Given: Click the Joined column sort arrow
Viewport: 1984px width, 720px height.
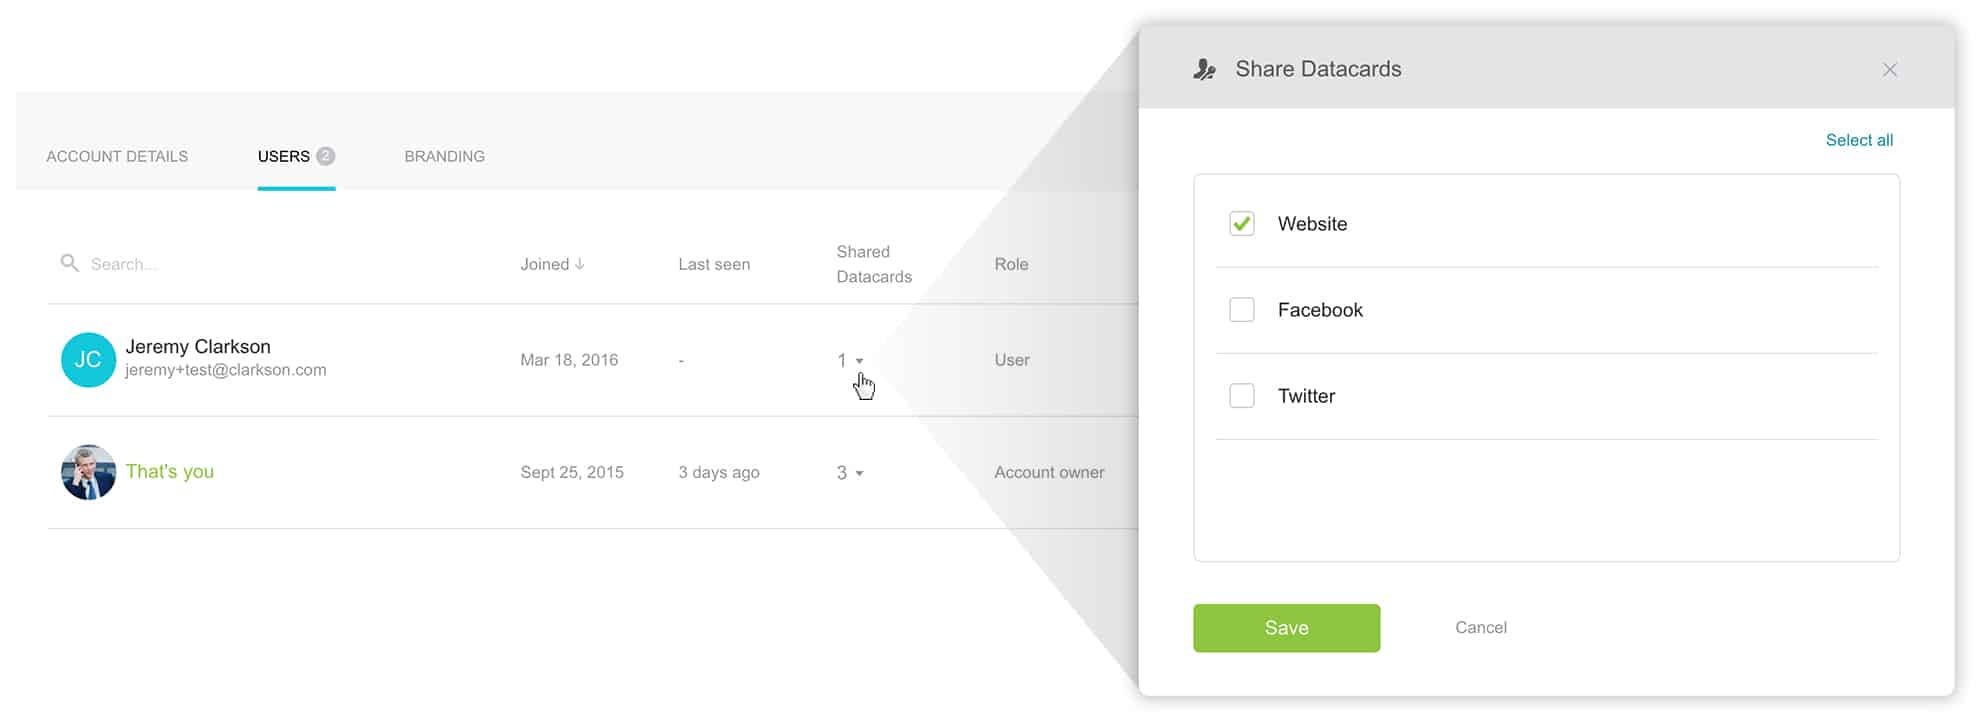Looking at the screenshot, I should (580, 264).
